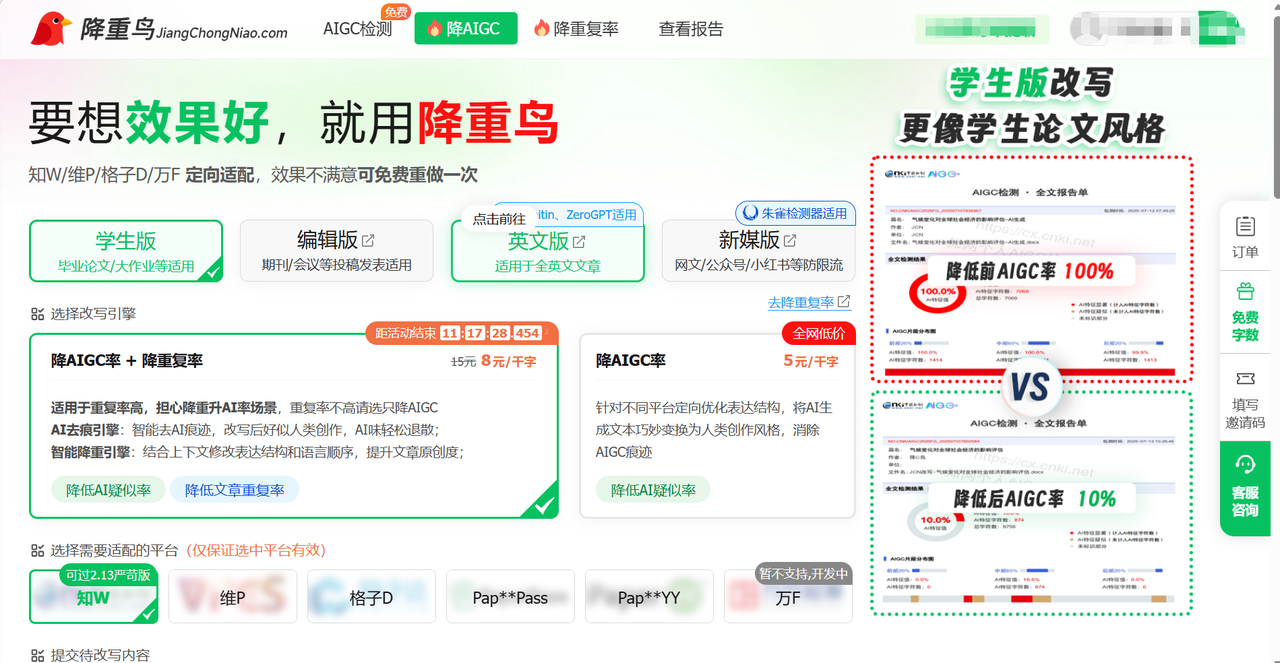1280x663 pixels.
Task: Select the Pap**Pass platform option
Action: [x=510, y=597]
